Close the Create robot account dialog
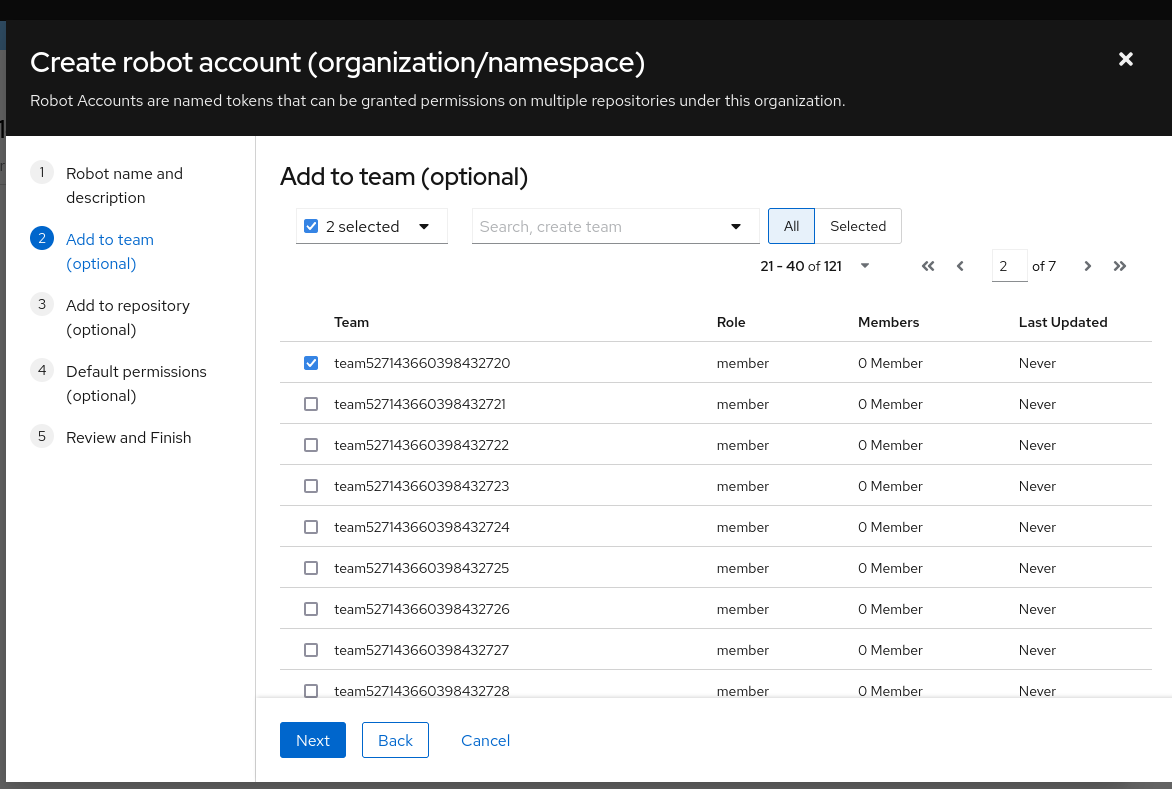The image size is (1172, 789). click(1125, 59)
